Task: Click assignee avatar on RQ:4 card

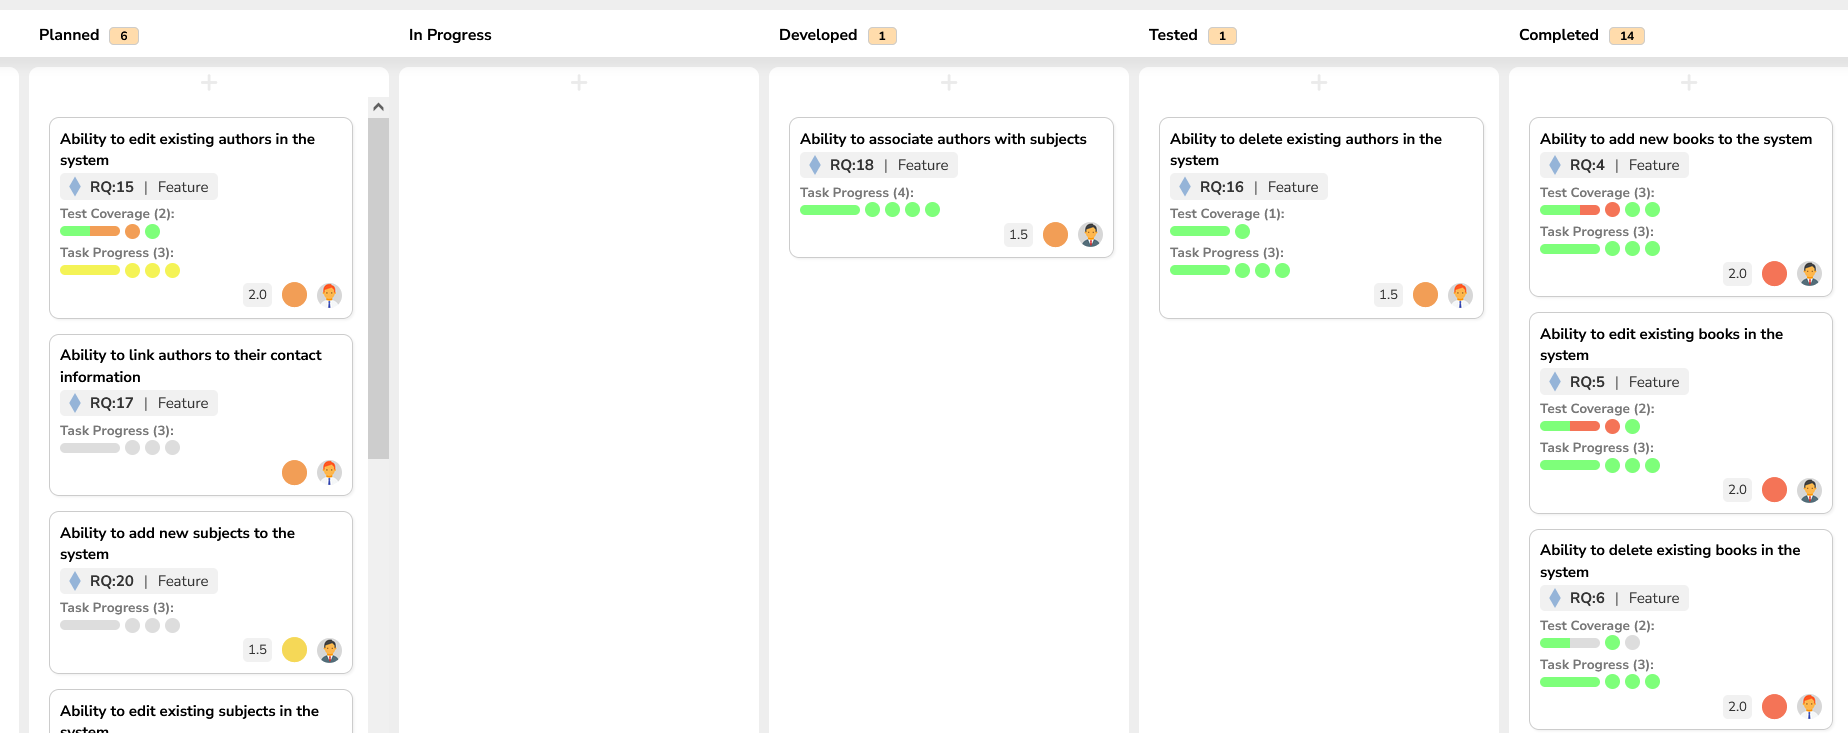Action: [x=1809, y=274]
